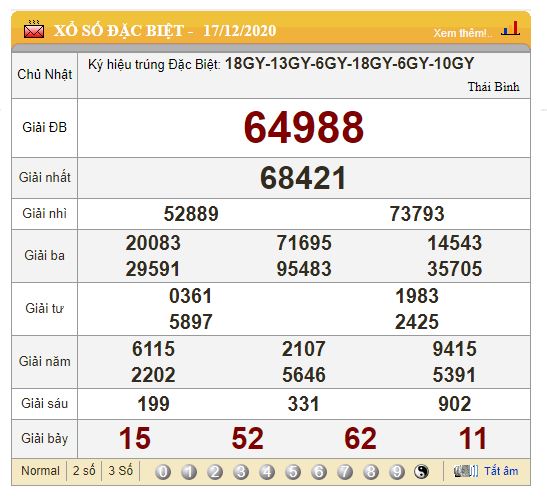The image size is (547, 503).
Task: Open the bar chart statistics icon
Action: point(510,28)
